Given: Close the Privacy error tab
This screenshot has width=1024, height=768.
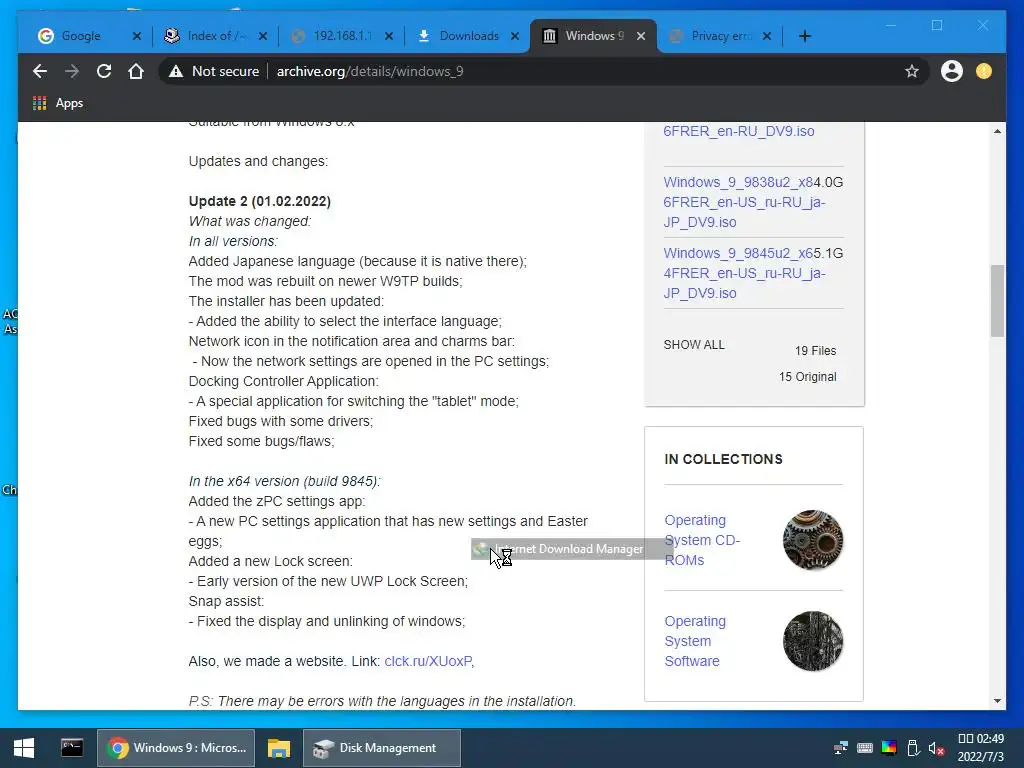Looking at the screenshot, I should pyautogui.click(x=767, y=36).
